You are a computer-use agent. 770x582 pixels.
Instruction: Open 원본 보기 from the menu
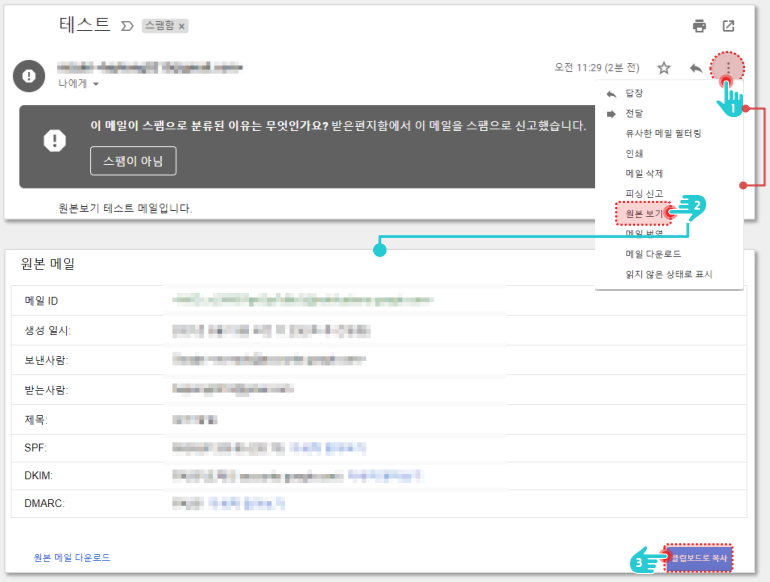(x=644, y=214)
